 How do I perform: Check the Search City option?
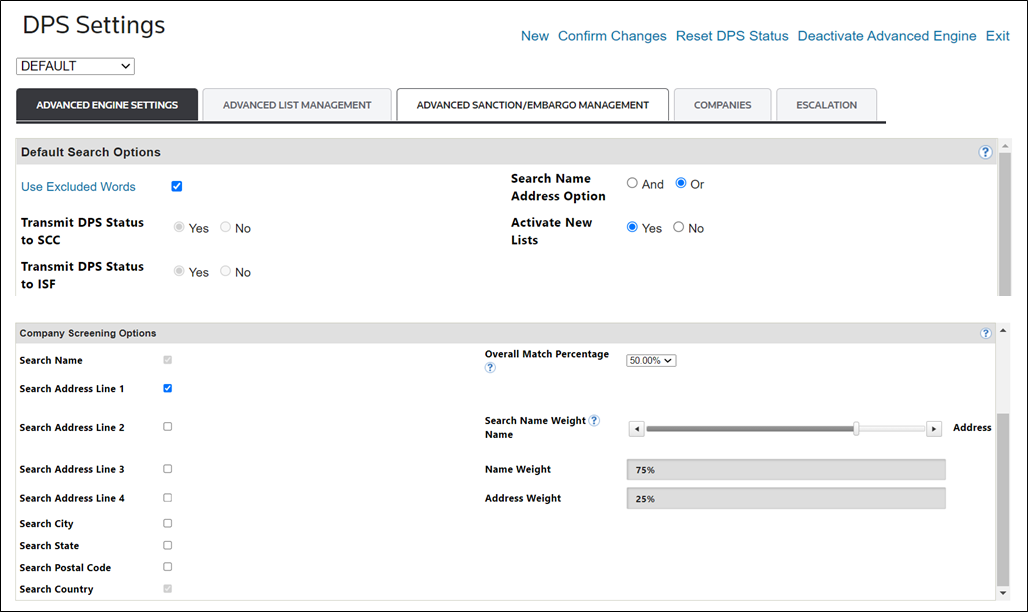coord(168,523)
